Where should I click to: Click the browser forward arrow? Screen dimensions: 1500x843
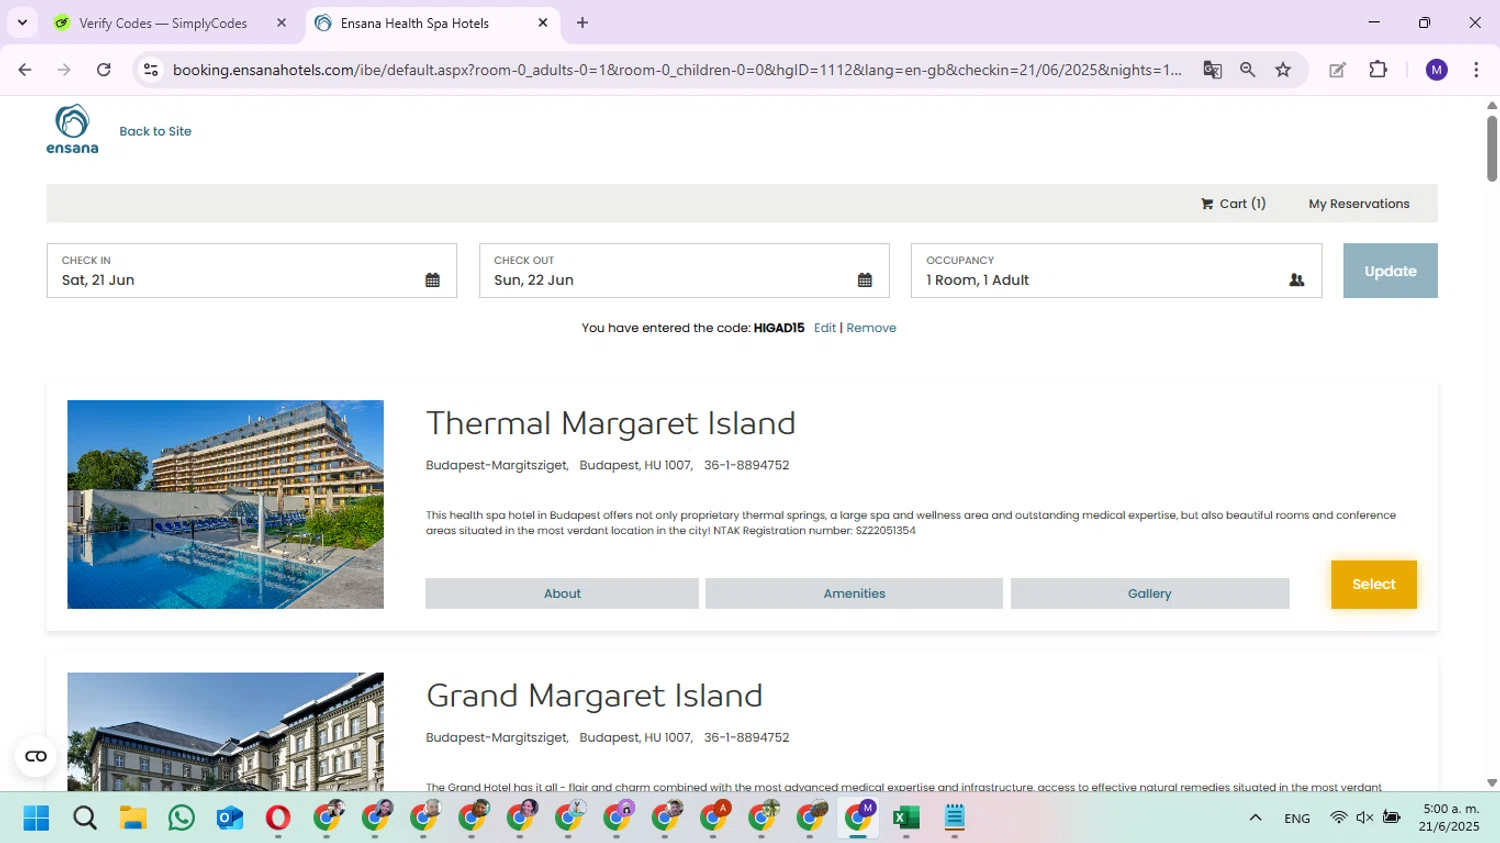point(64,70)
